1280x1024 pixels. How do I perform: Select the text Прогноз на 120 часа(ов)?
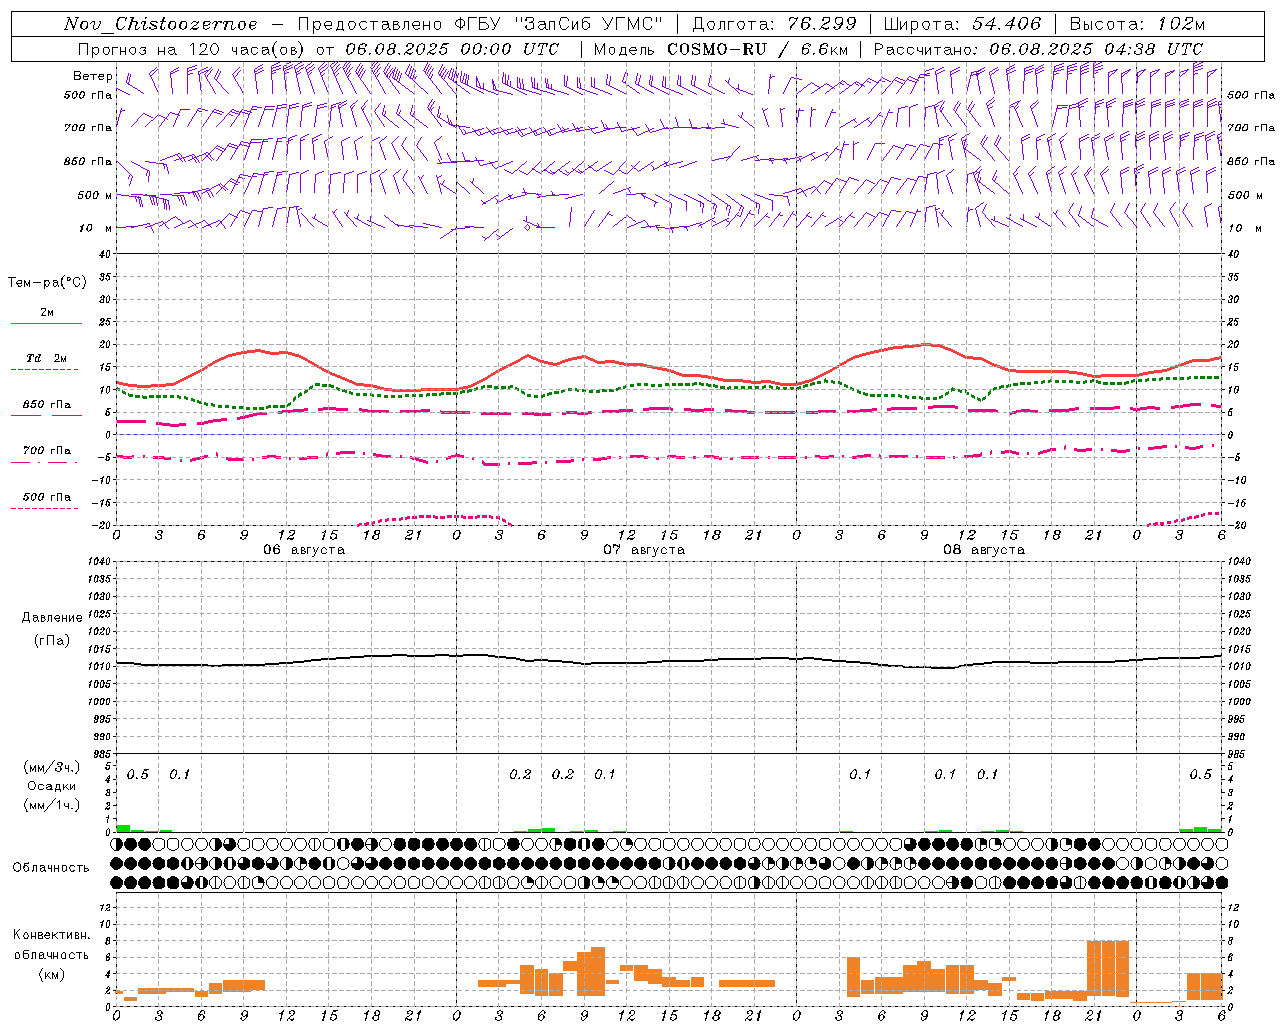193,49
